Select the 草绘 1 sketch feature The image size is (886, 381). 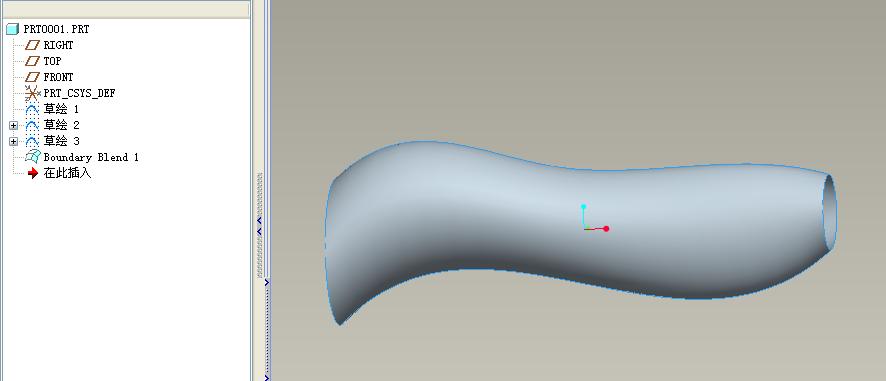(x=61, y=109)
